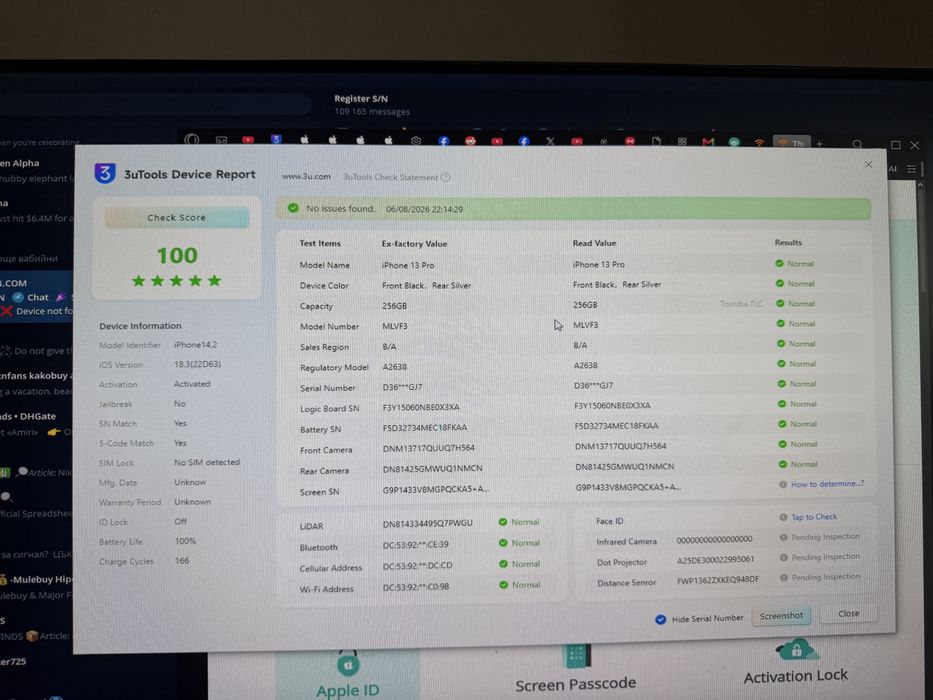Open the 3uTools Check Statement help link
Viewport: 933px width, 700px height.
coord(397,177)
